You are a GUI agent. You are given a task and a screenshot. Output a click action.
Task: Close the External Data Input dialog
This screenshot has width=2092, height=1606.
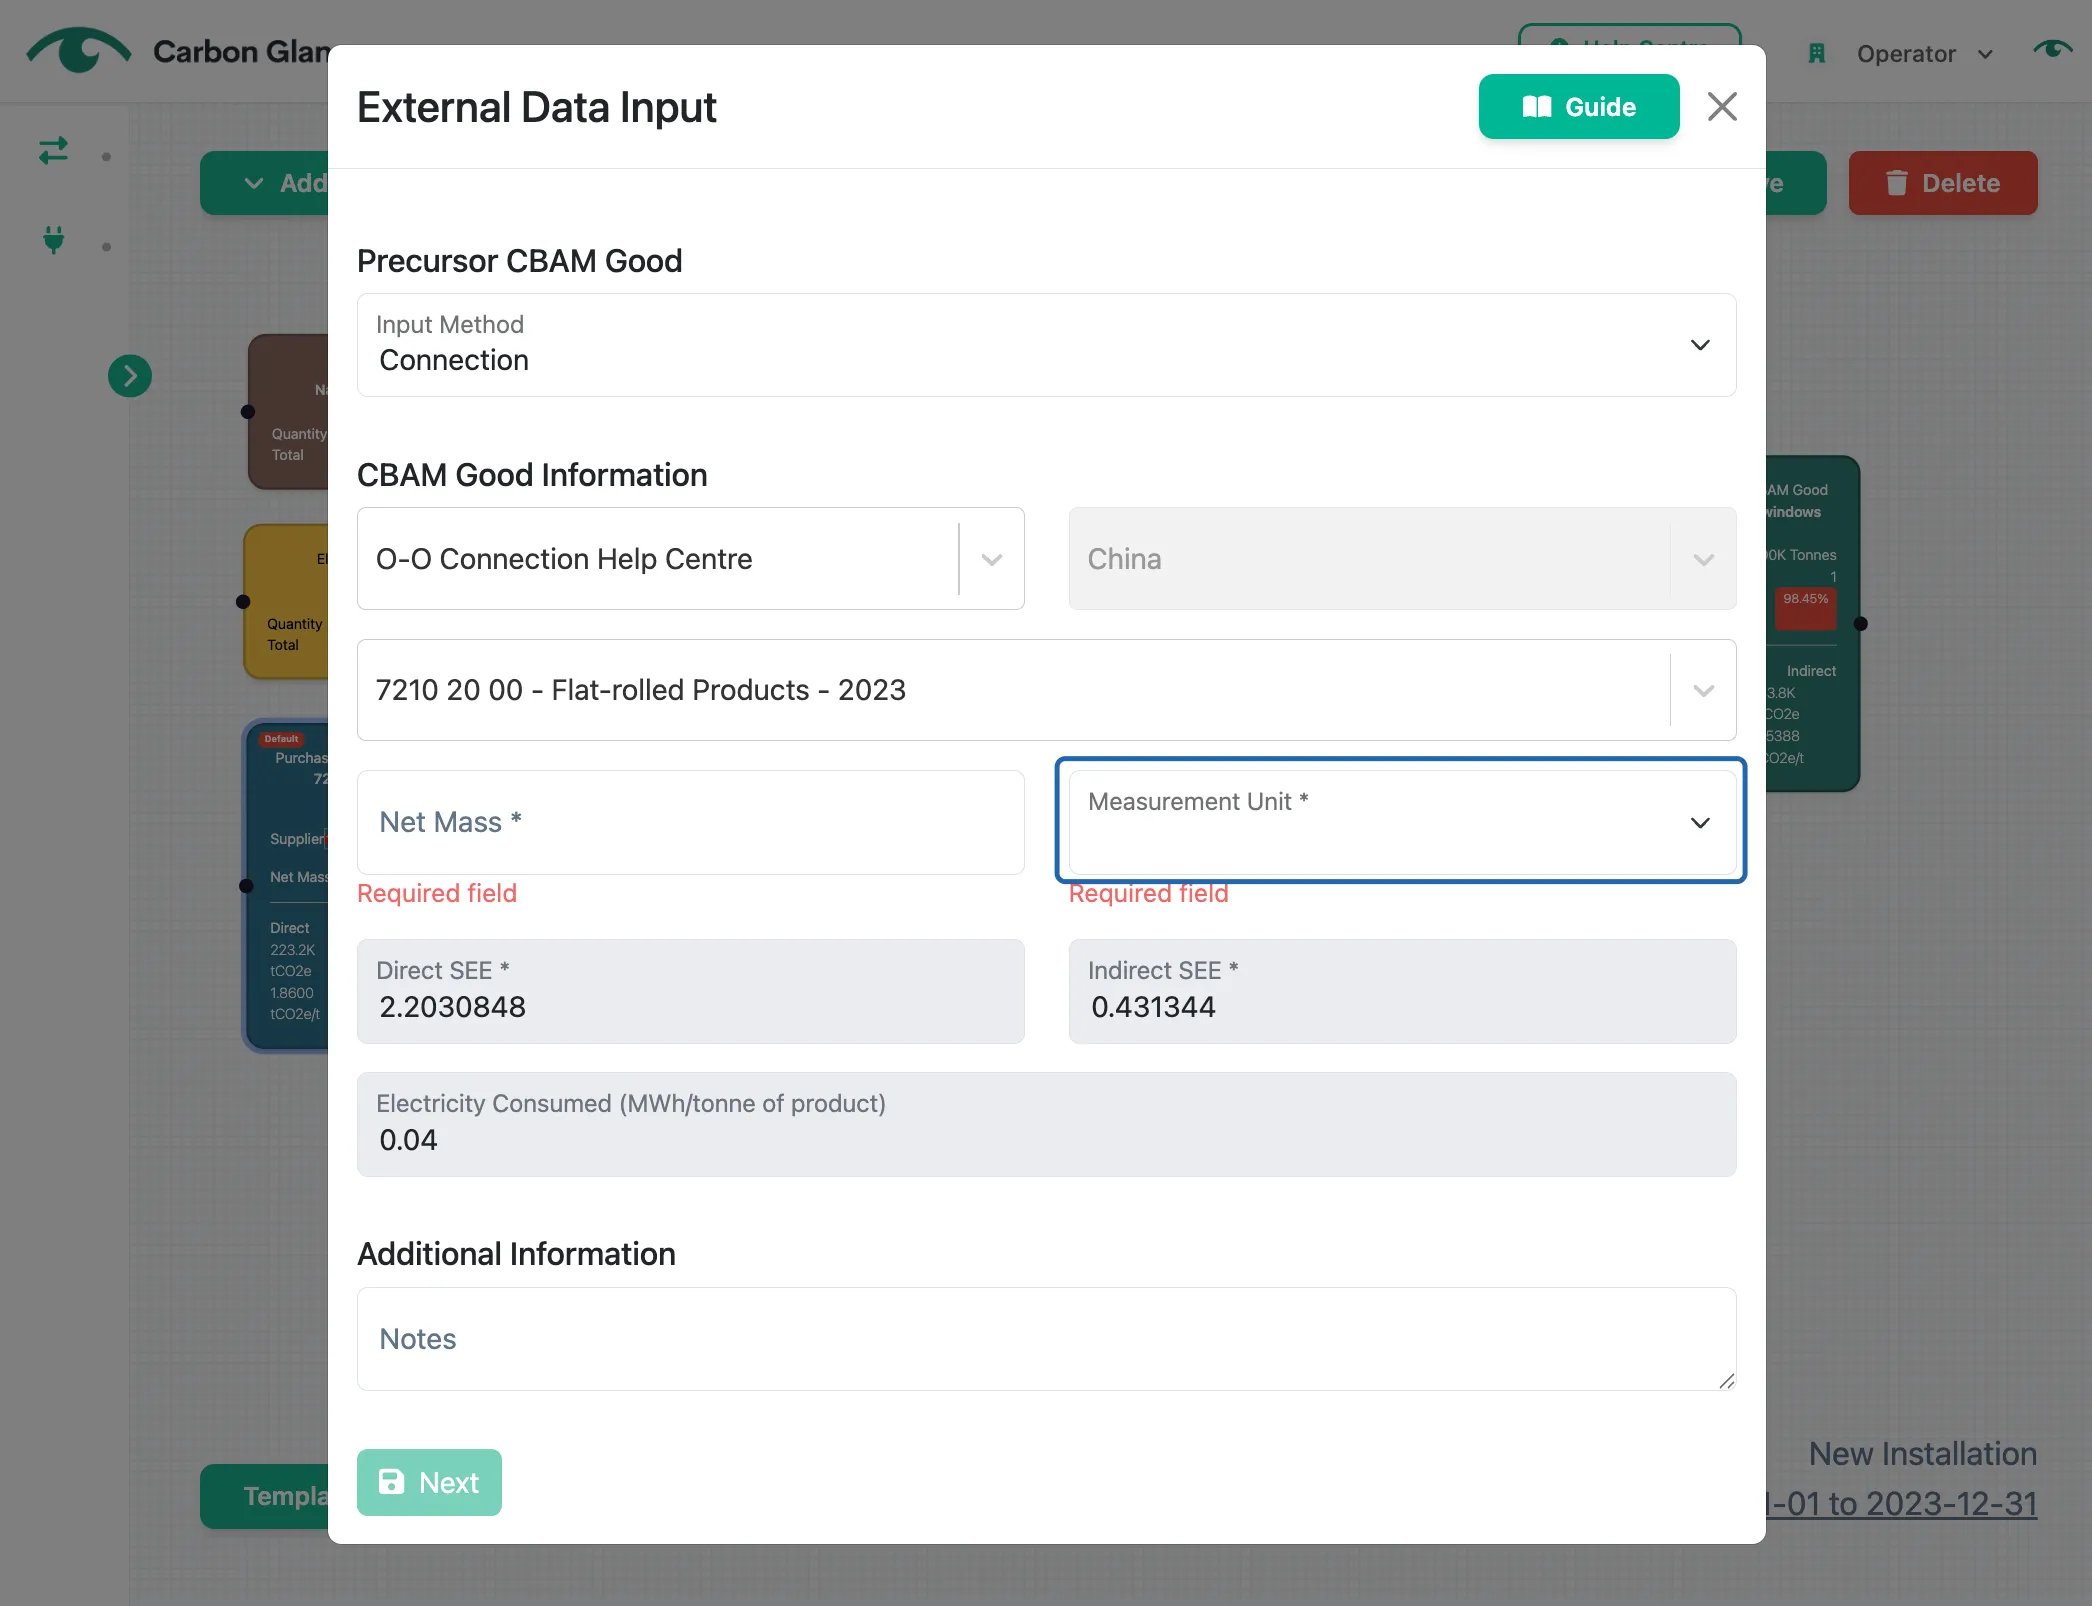pyautogui.click(x=1721, y=107)
